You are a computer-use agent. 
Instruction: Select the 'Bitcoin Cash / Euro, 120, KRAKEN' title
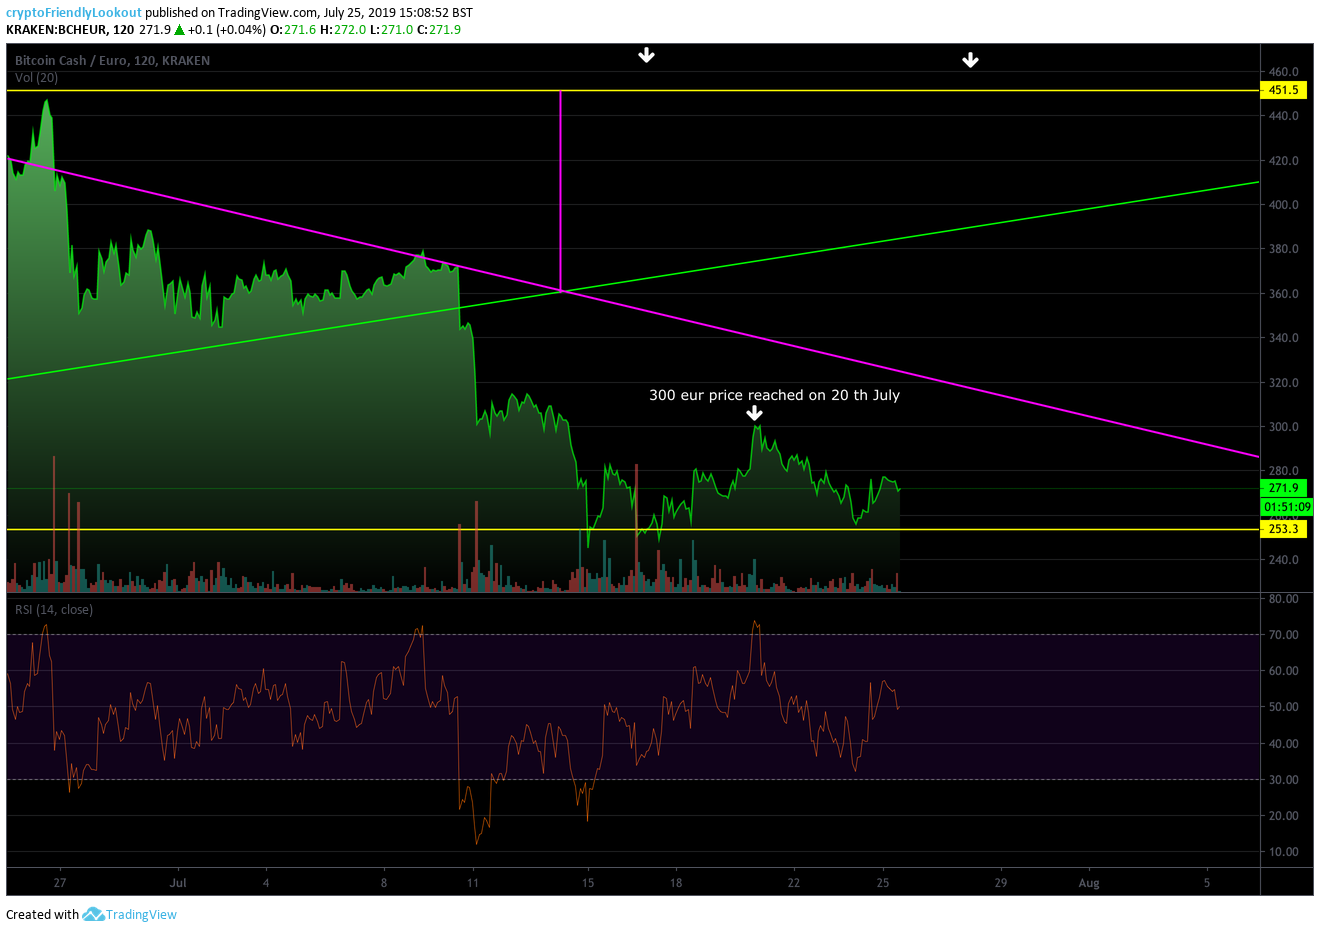[112, 60]
